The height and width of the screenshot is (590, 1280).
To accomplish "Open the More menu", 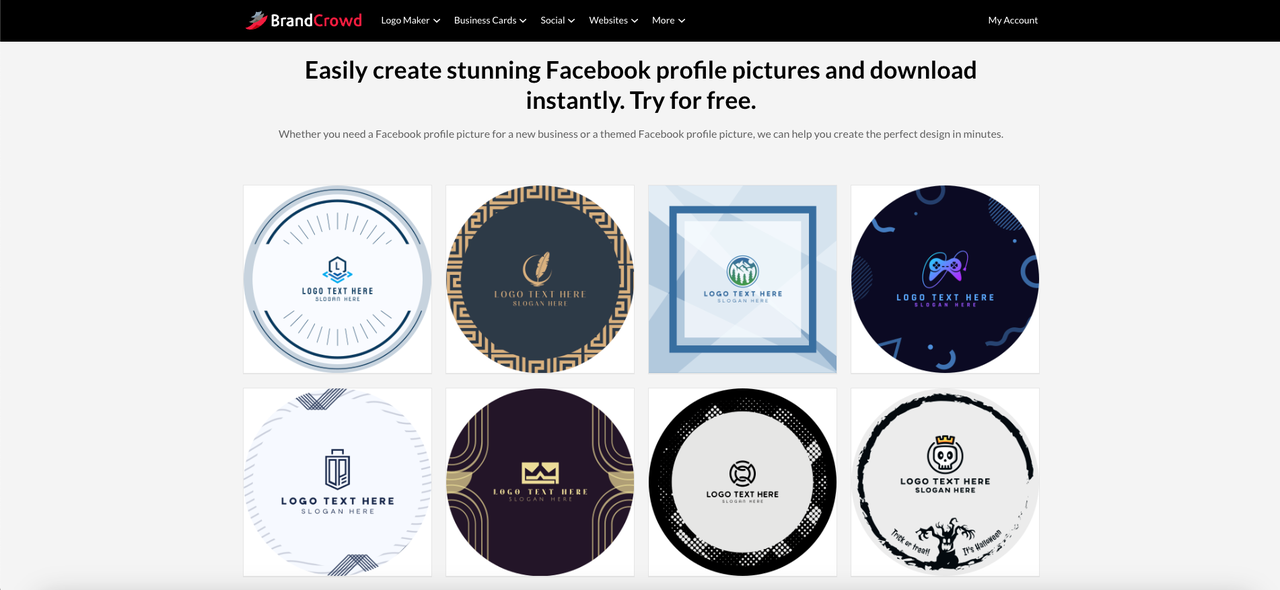I will coord(668,20).
